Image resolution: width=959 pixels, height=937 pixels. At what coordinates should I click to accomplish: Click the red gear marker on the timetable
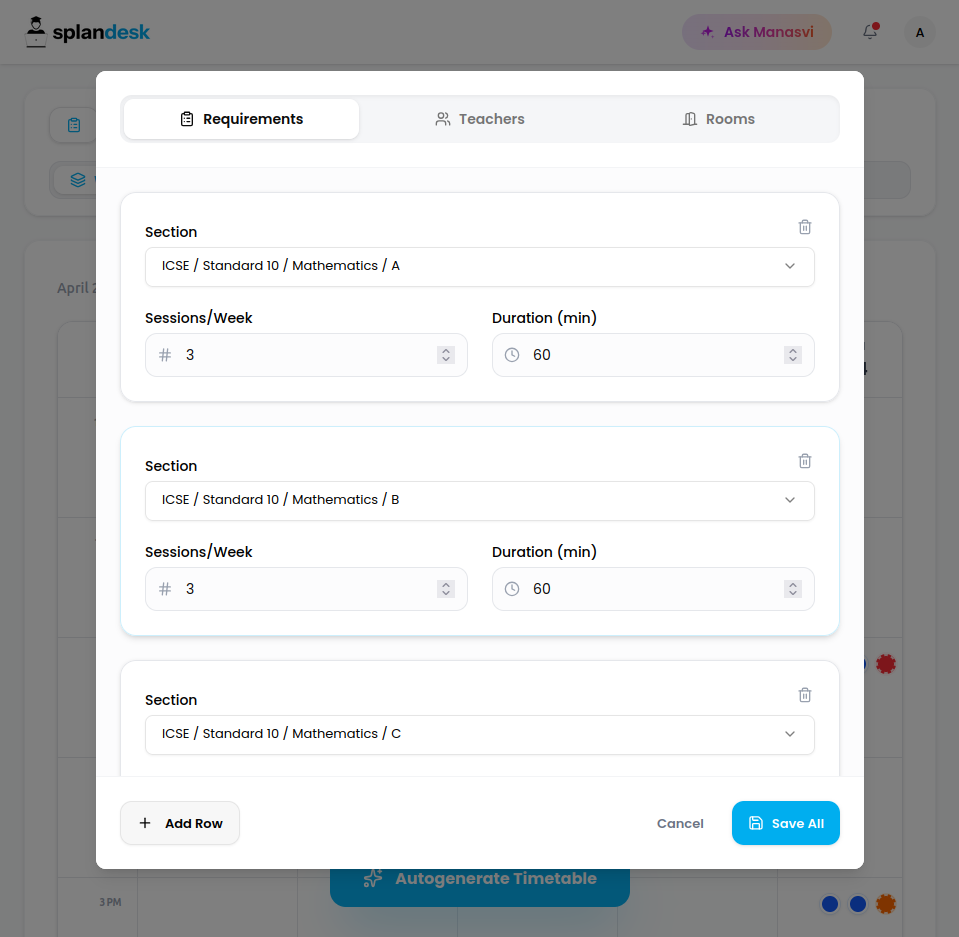tap(886, 664)
